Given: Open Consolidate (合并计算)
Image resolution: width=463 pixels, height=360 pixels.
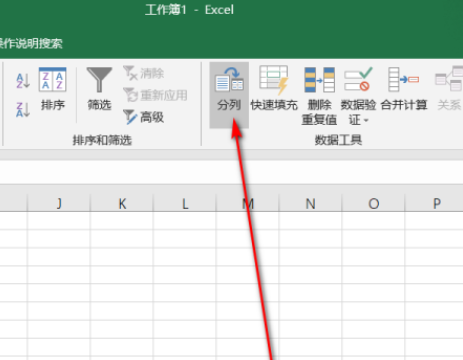Looking at the screenshot, I should [404, 89].
